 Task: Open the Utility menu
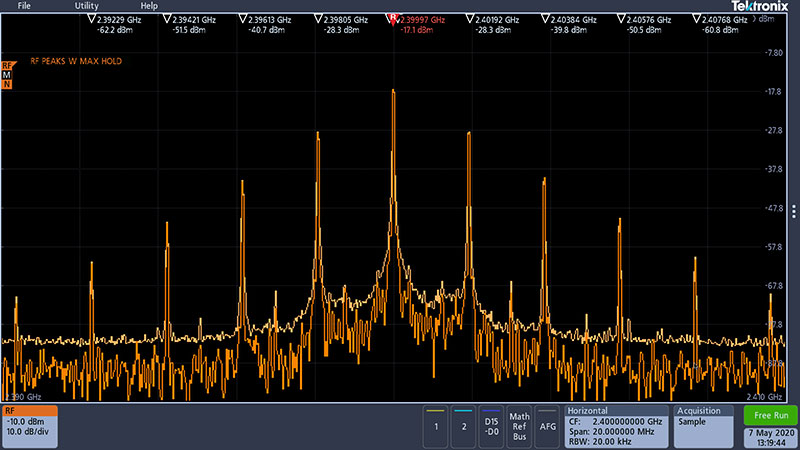tap(87, 6)
